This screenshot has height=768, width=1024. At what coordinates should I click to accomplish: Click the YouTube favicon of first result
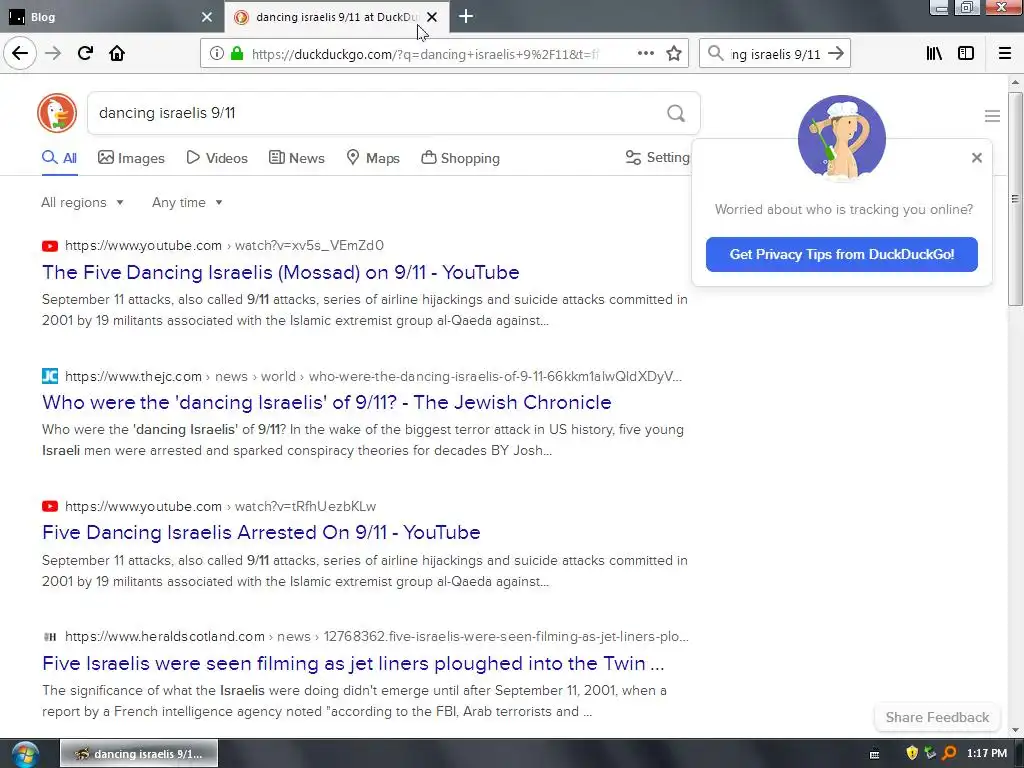coord(50,246)
